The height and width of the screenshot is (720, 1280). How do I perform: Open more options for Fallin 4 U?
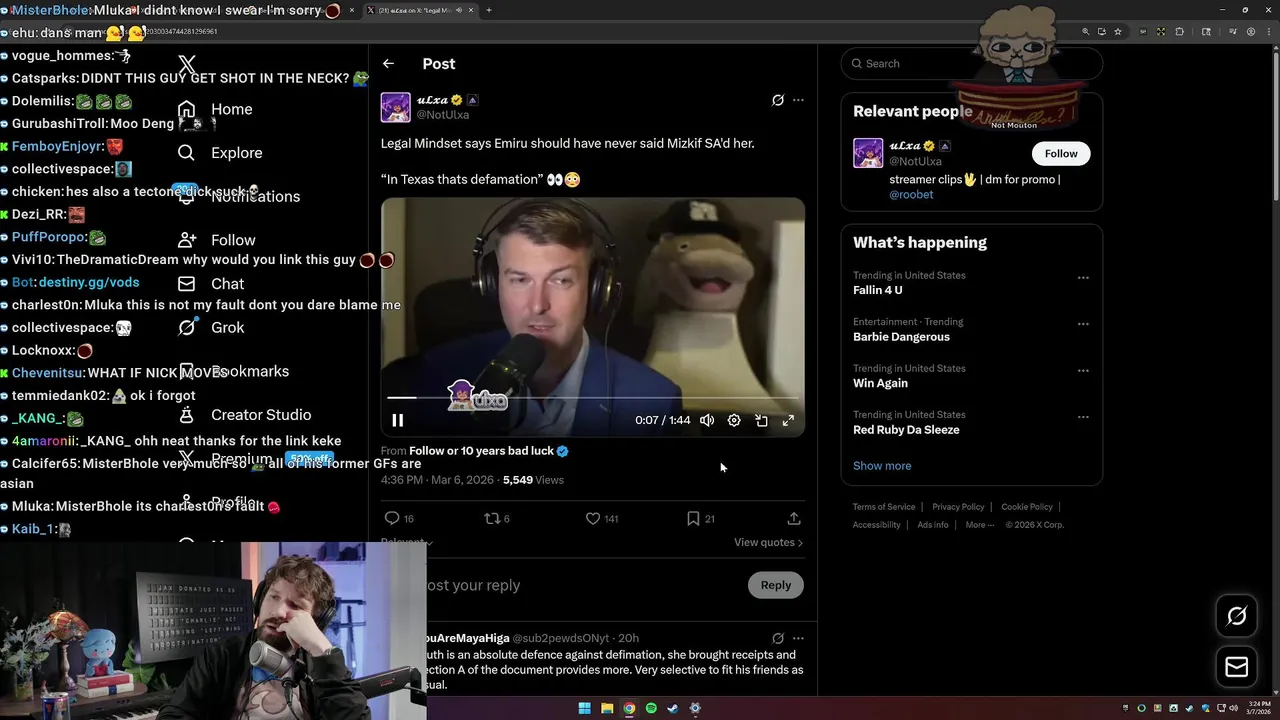point(1083,278)
